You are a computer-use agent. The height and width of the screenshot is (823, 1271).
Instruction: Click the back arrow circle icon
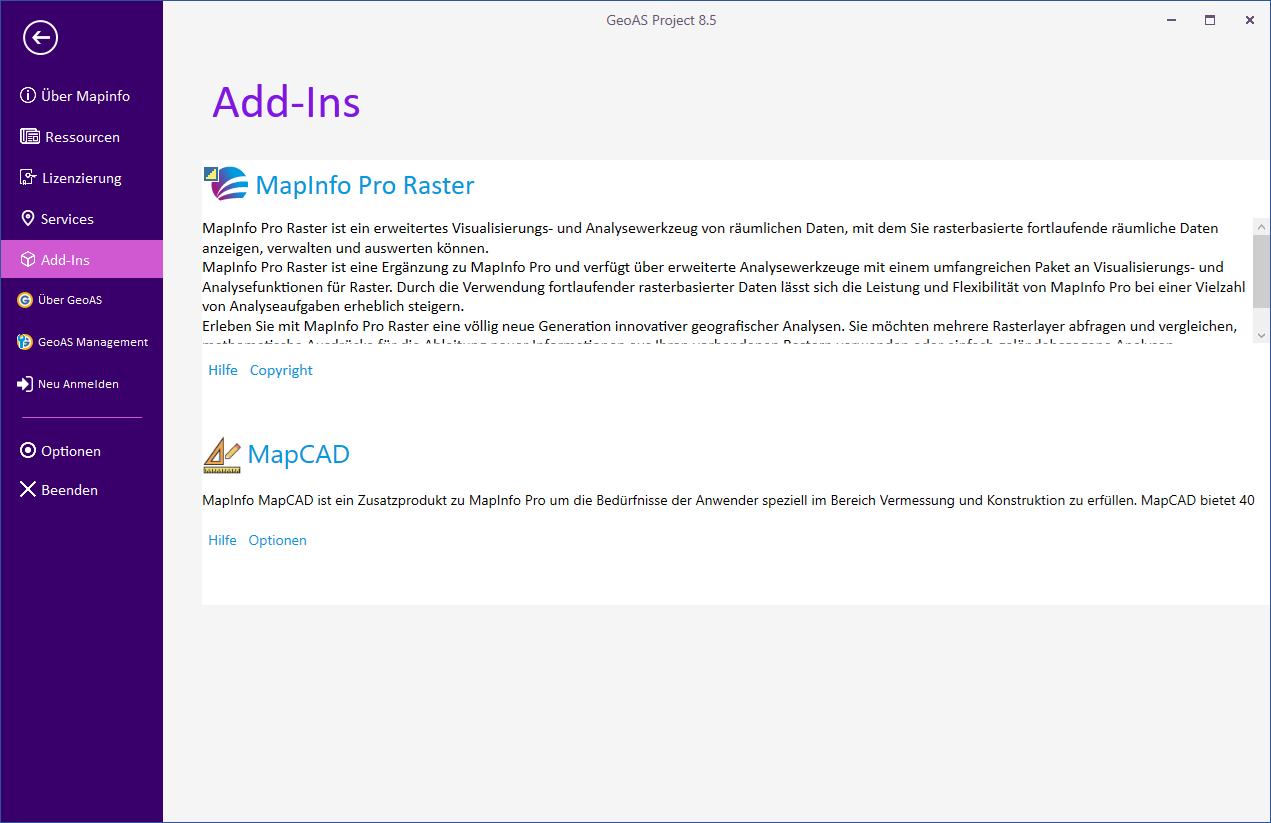(41, 38)
